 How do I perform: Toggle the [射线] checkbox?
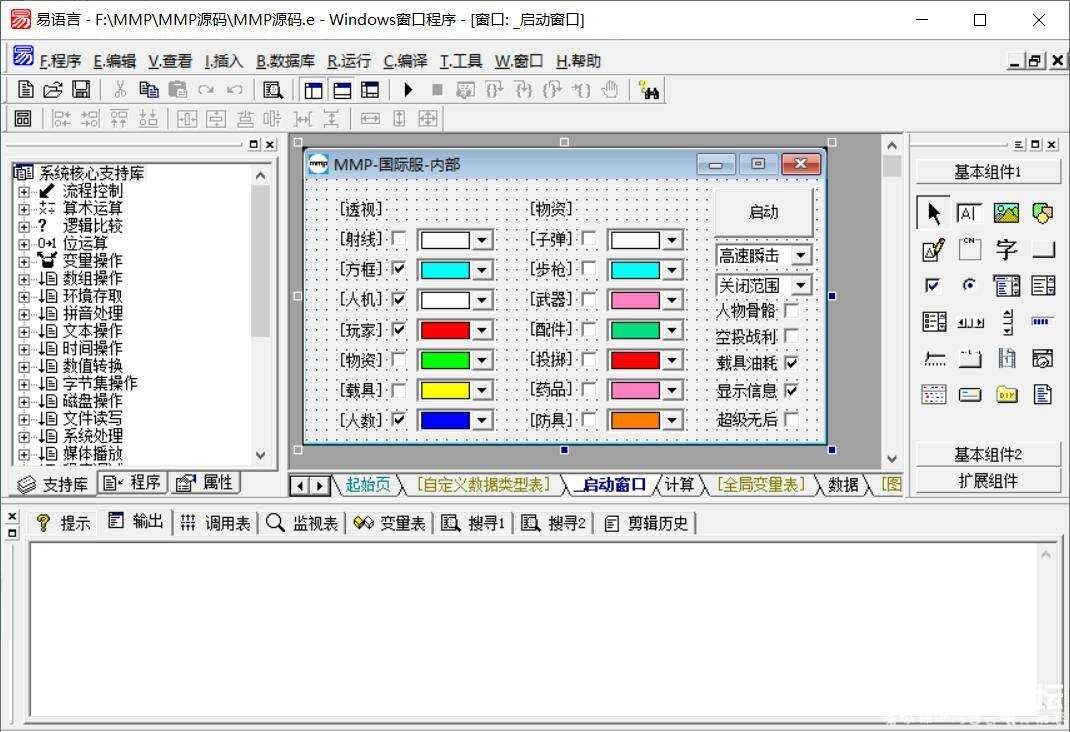[x=399, y=239]
